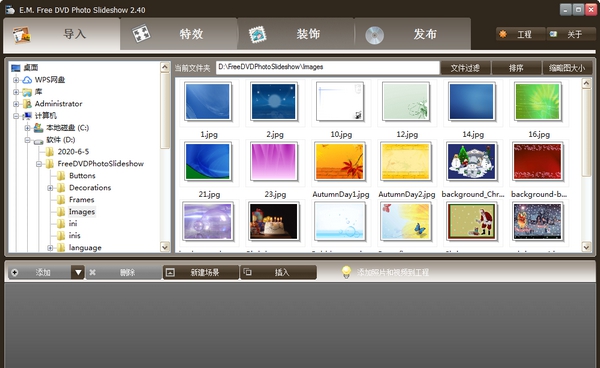
Task: Expand the 库 library node
Action: [16, 92]
